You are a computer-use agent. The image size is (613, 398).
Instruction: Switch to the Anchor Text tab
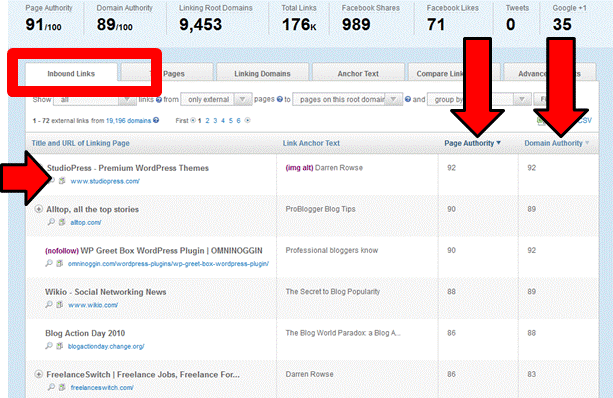click(x=358, y=74)
